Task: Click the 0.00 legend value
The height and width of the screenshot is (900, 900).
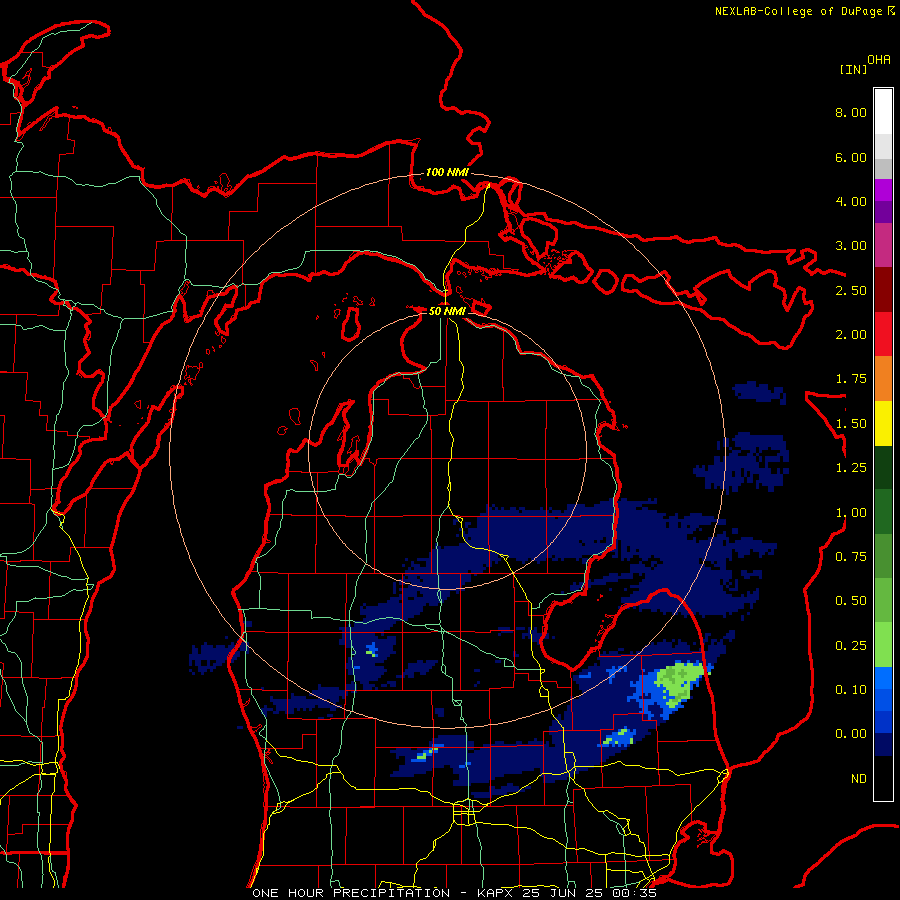Action: [x=851, y=734]
